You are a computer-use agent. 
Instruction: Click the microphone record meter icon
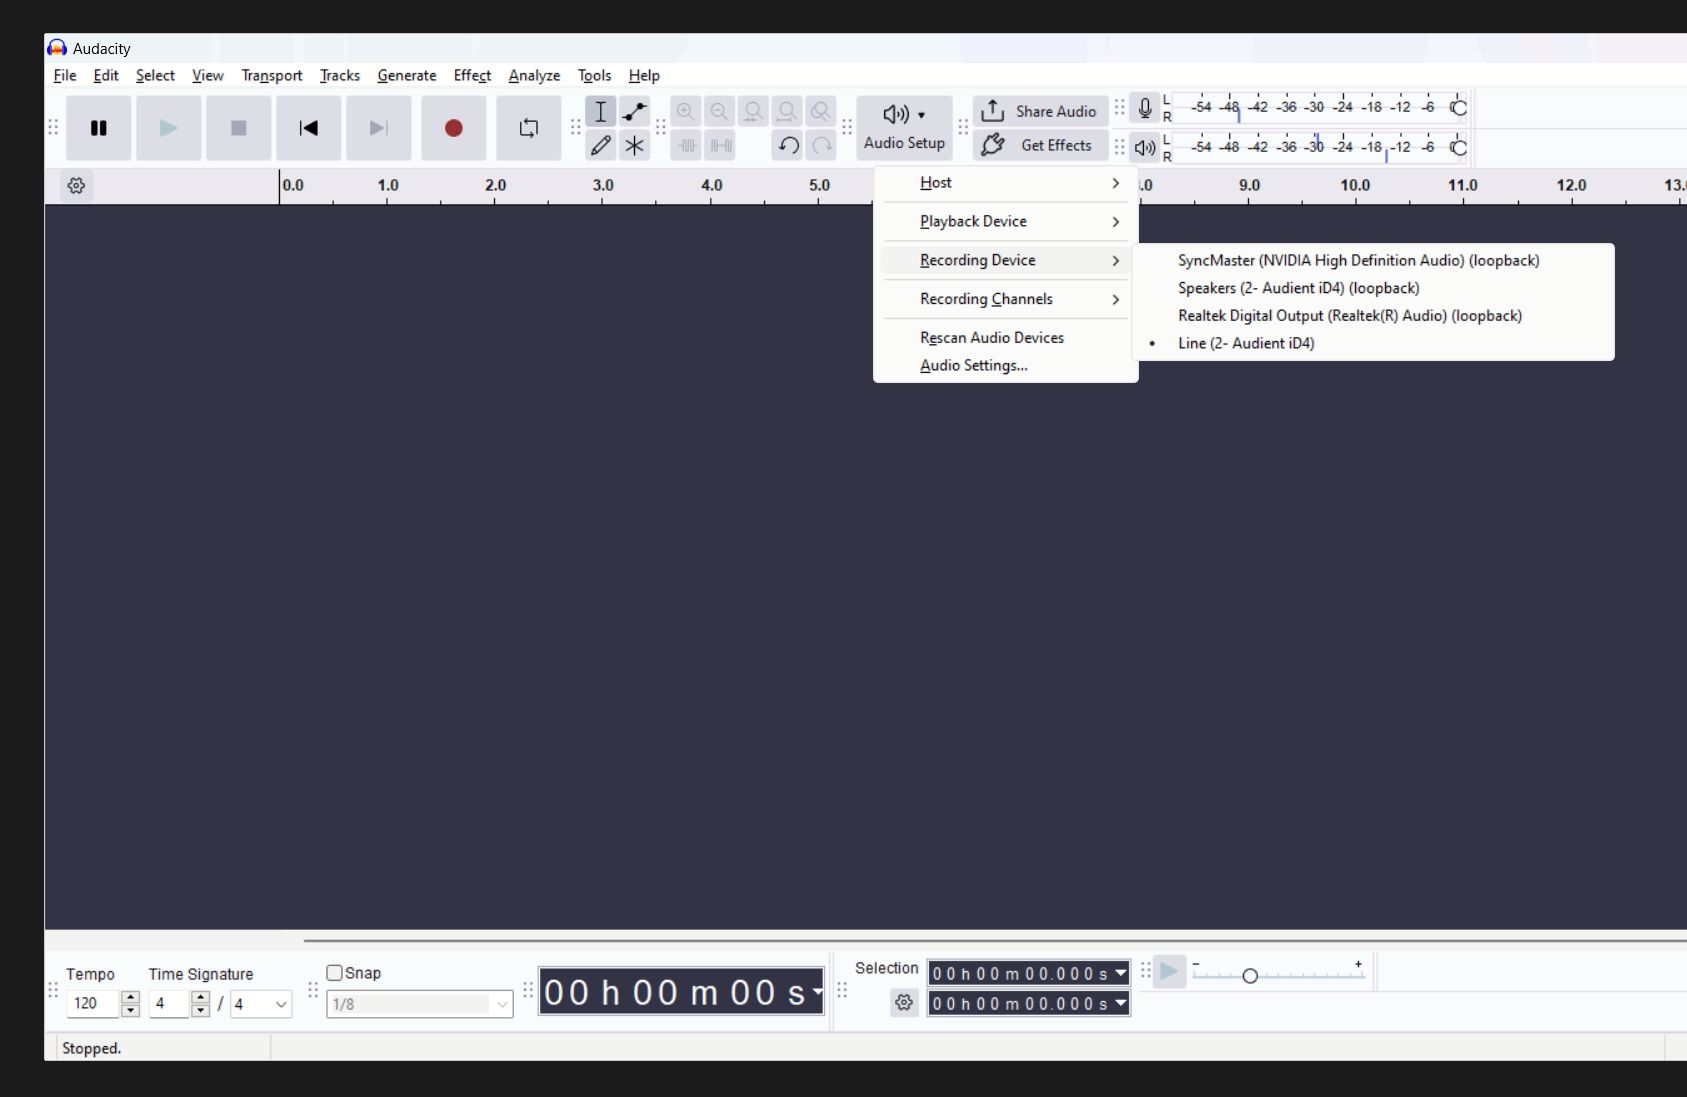1145,108
